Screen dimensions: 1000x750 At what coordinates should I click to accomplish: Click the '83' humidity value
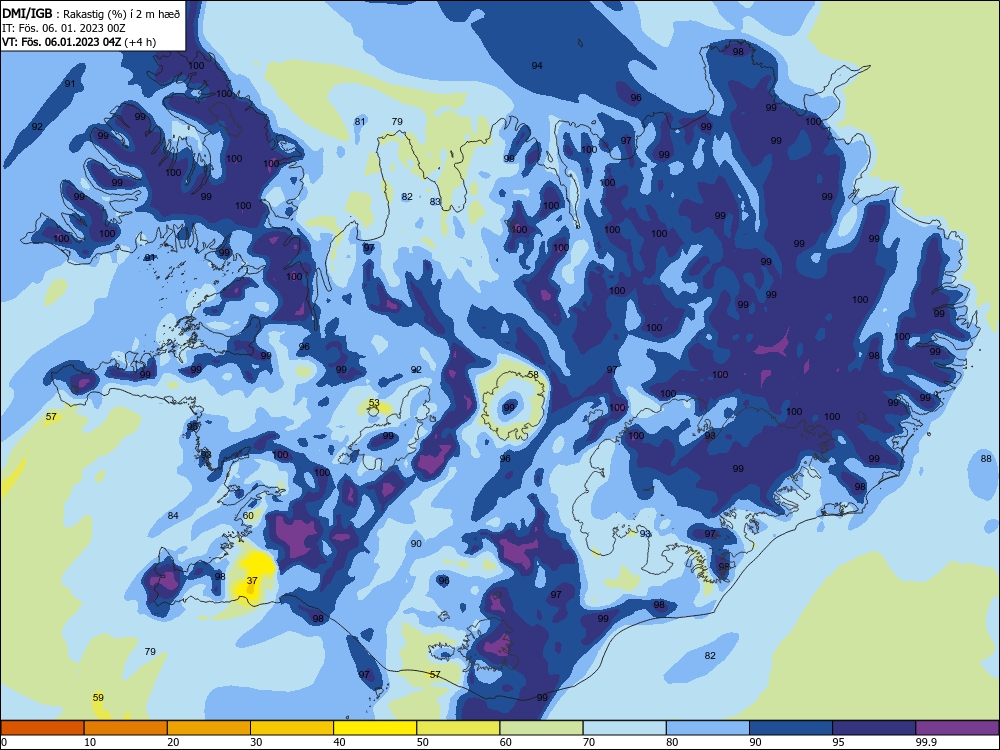435,201
